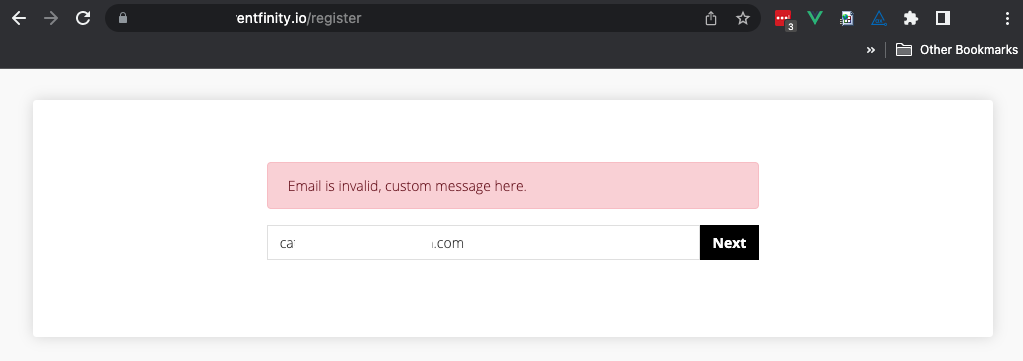Reload the register page

tap(83, 18)
